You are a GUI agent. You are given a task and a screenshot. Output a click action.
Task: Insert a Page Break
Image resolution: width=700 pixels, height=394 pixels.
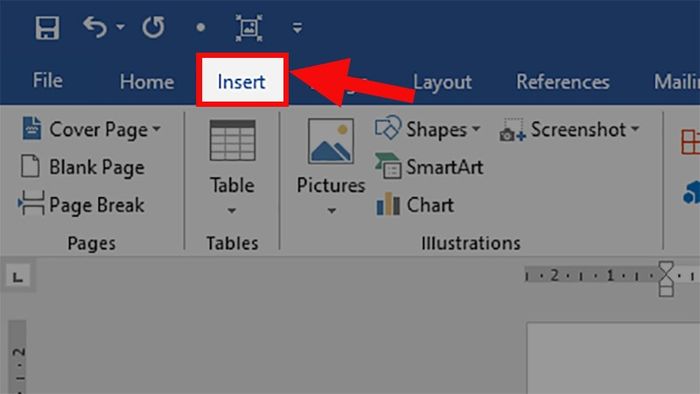click(x=81, y=205)
